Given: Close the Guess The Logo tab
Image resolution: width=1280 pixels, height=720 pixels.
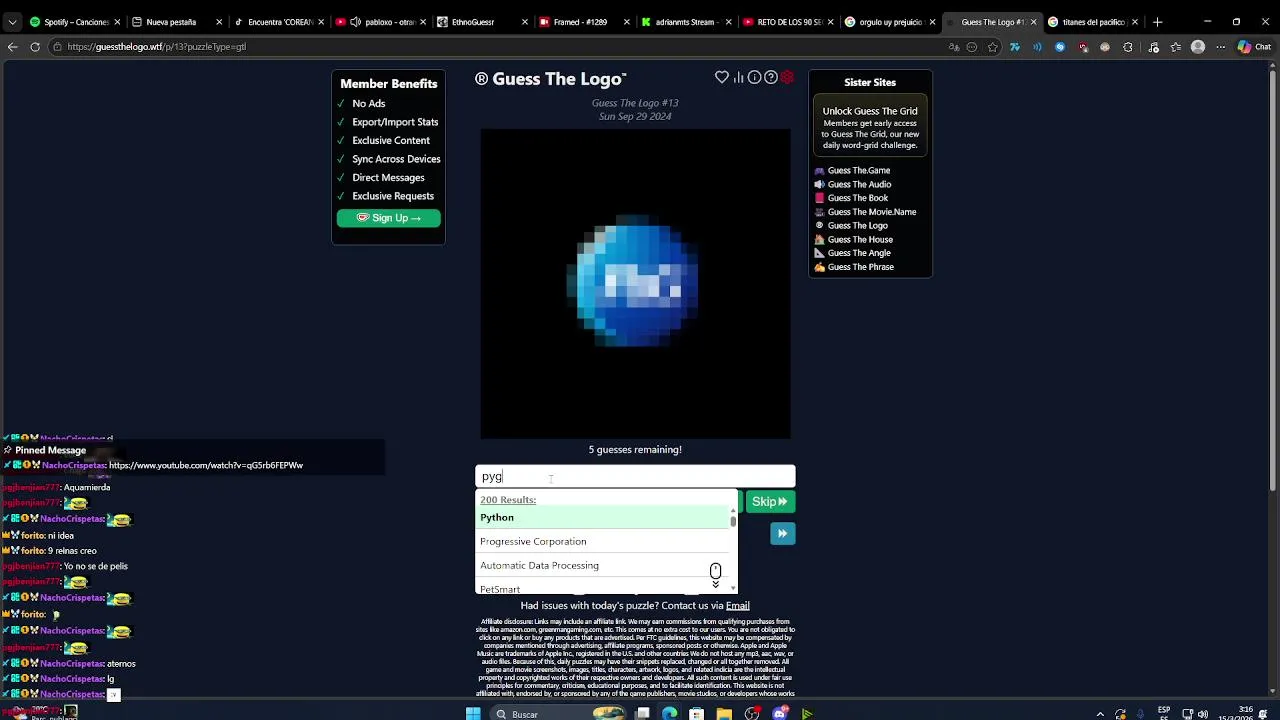Looking at the screenshot, I should click(x=1033, y=22).
